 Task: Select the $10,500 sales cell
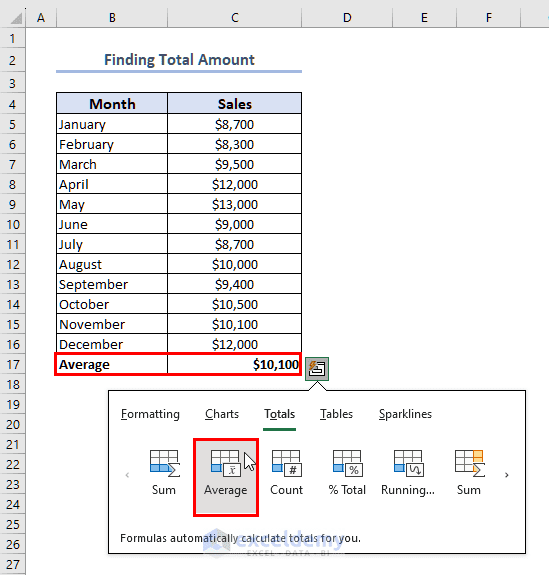pos(235,304)
